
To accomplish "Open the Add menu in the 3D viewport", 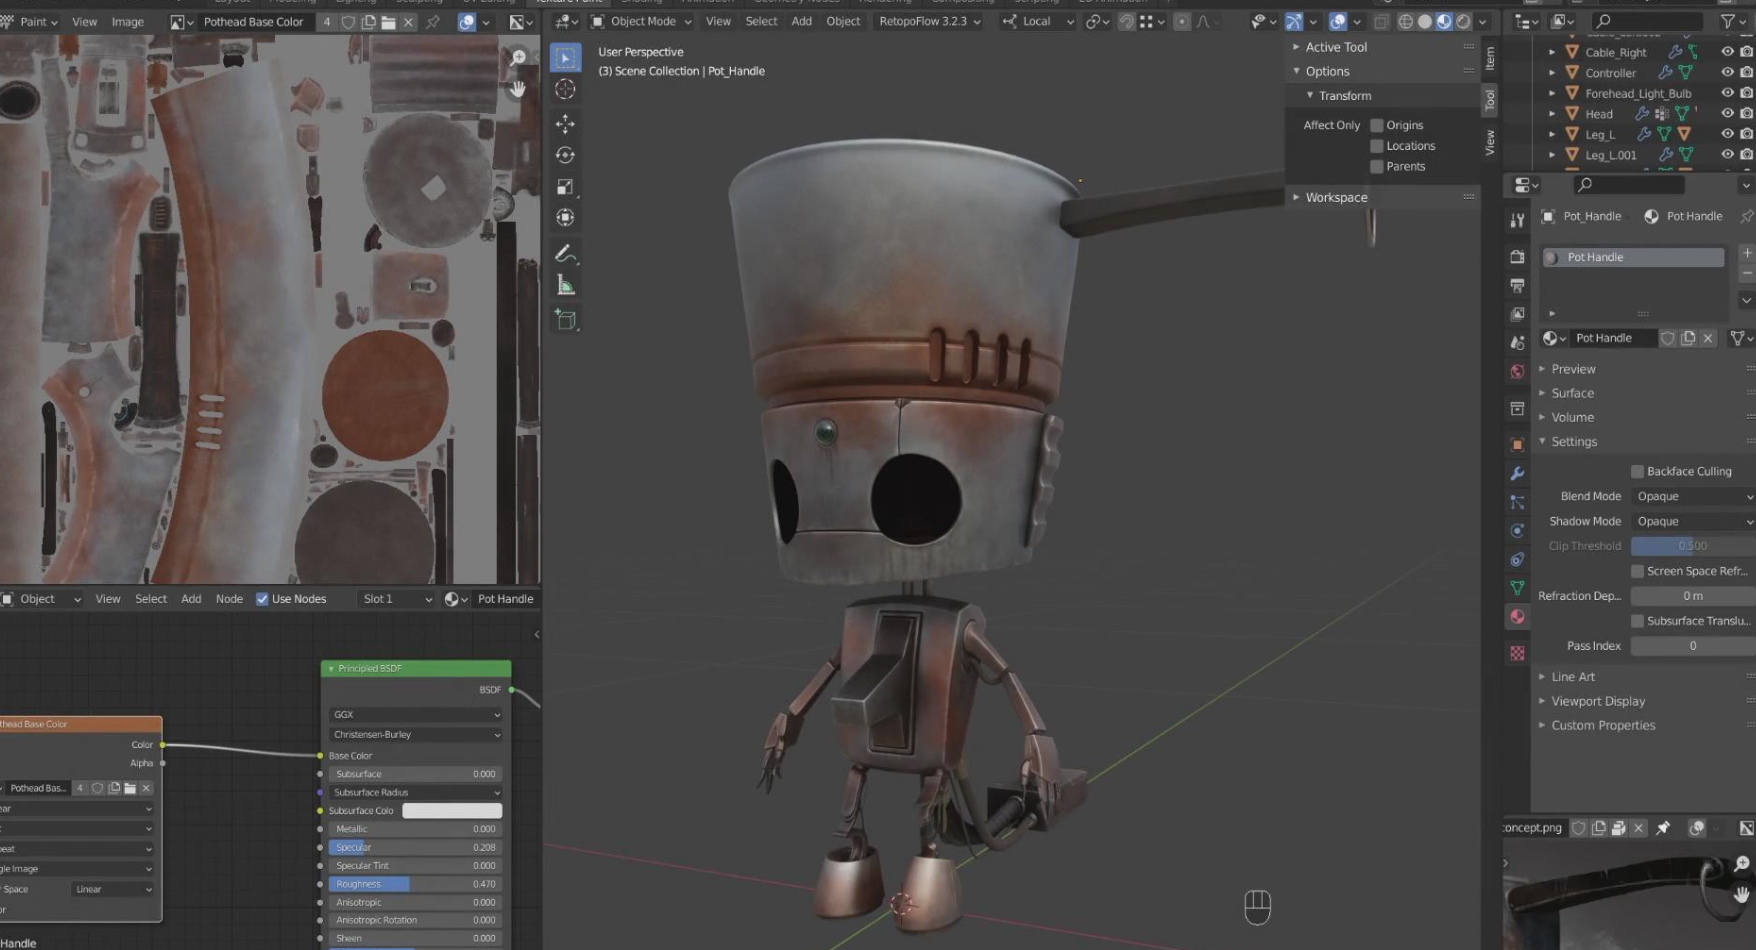I will pyautogui.click(x=801, y=21).
